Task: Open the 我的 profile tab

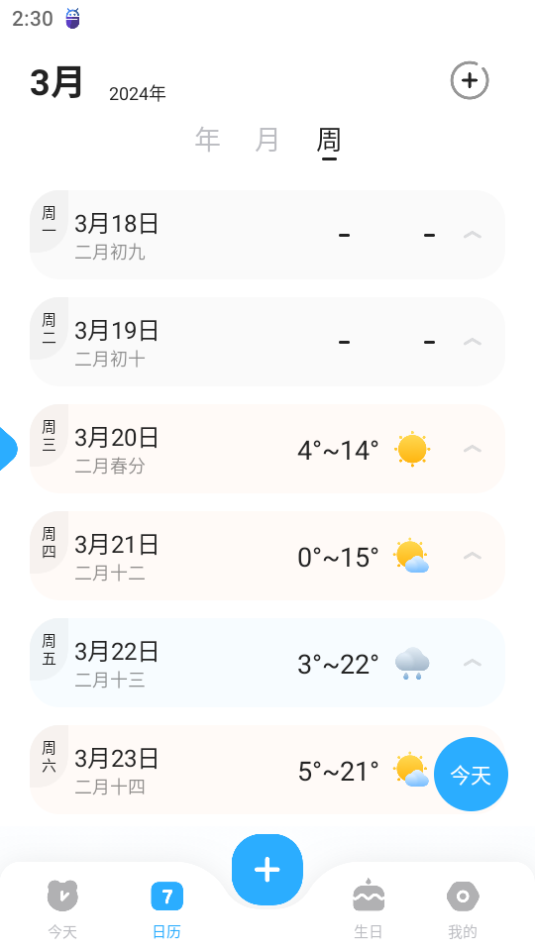Action: click(462, 909)
